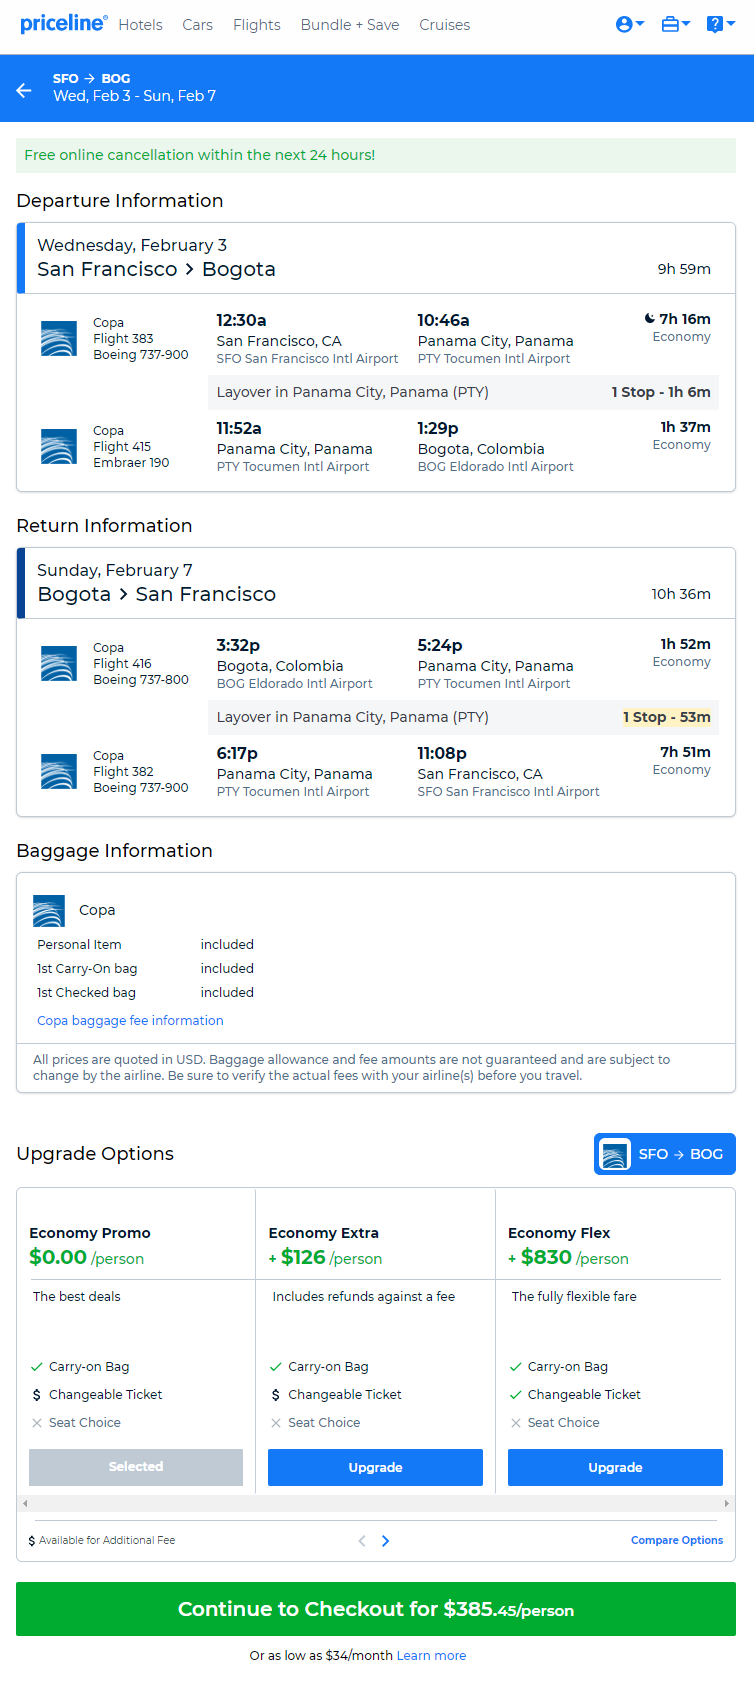Open the user account icon menu
This screenshot has height=1699, width=754.
click(x=630, y=24)
